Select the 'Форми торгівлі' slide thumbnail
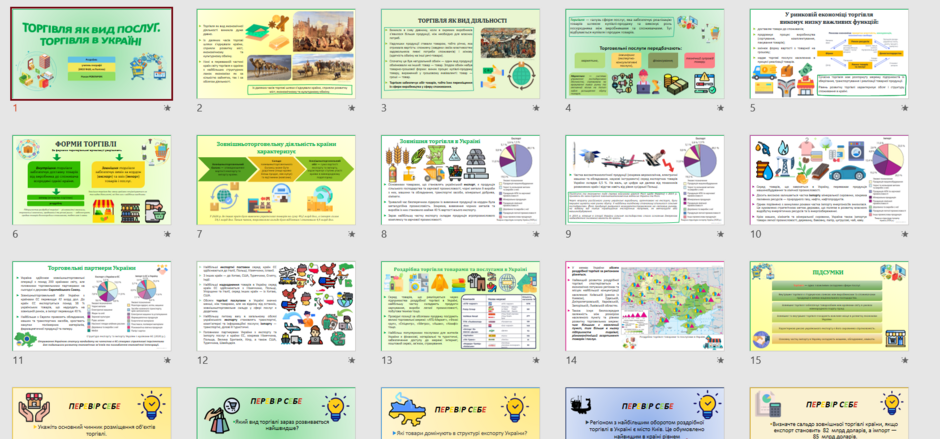Image resolution: width=940 pixels, height=439 pixels. (x=92, y=180)
